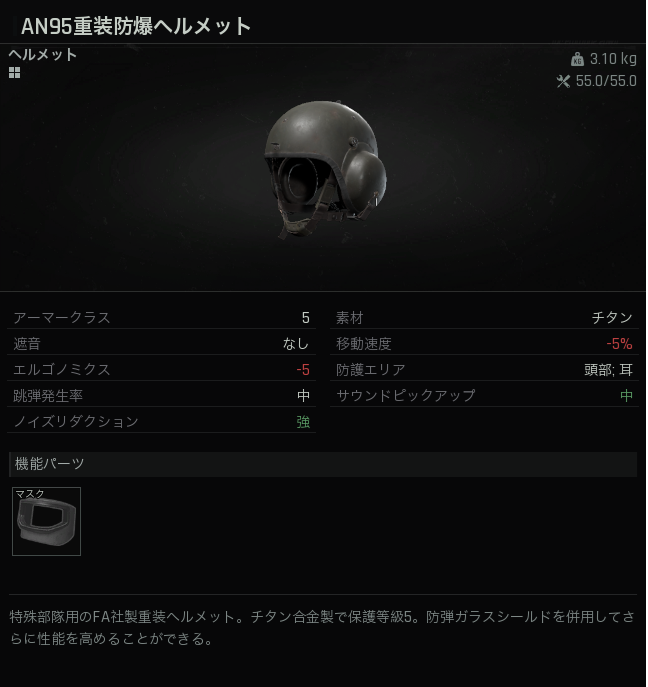Image resolution: width=648 pixels, height=687 pixels.
Task: Click the 移動速度 -5% value
Action: 620,344
